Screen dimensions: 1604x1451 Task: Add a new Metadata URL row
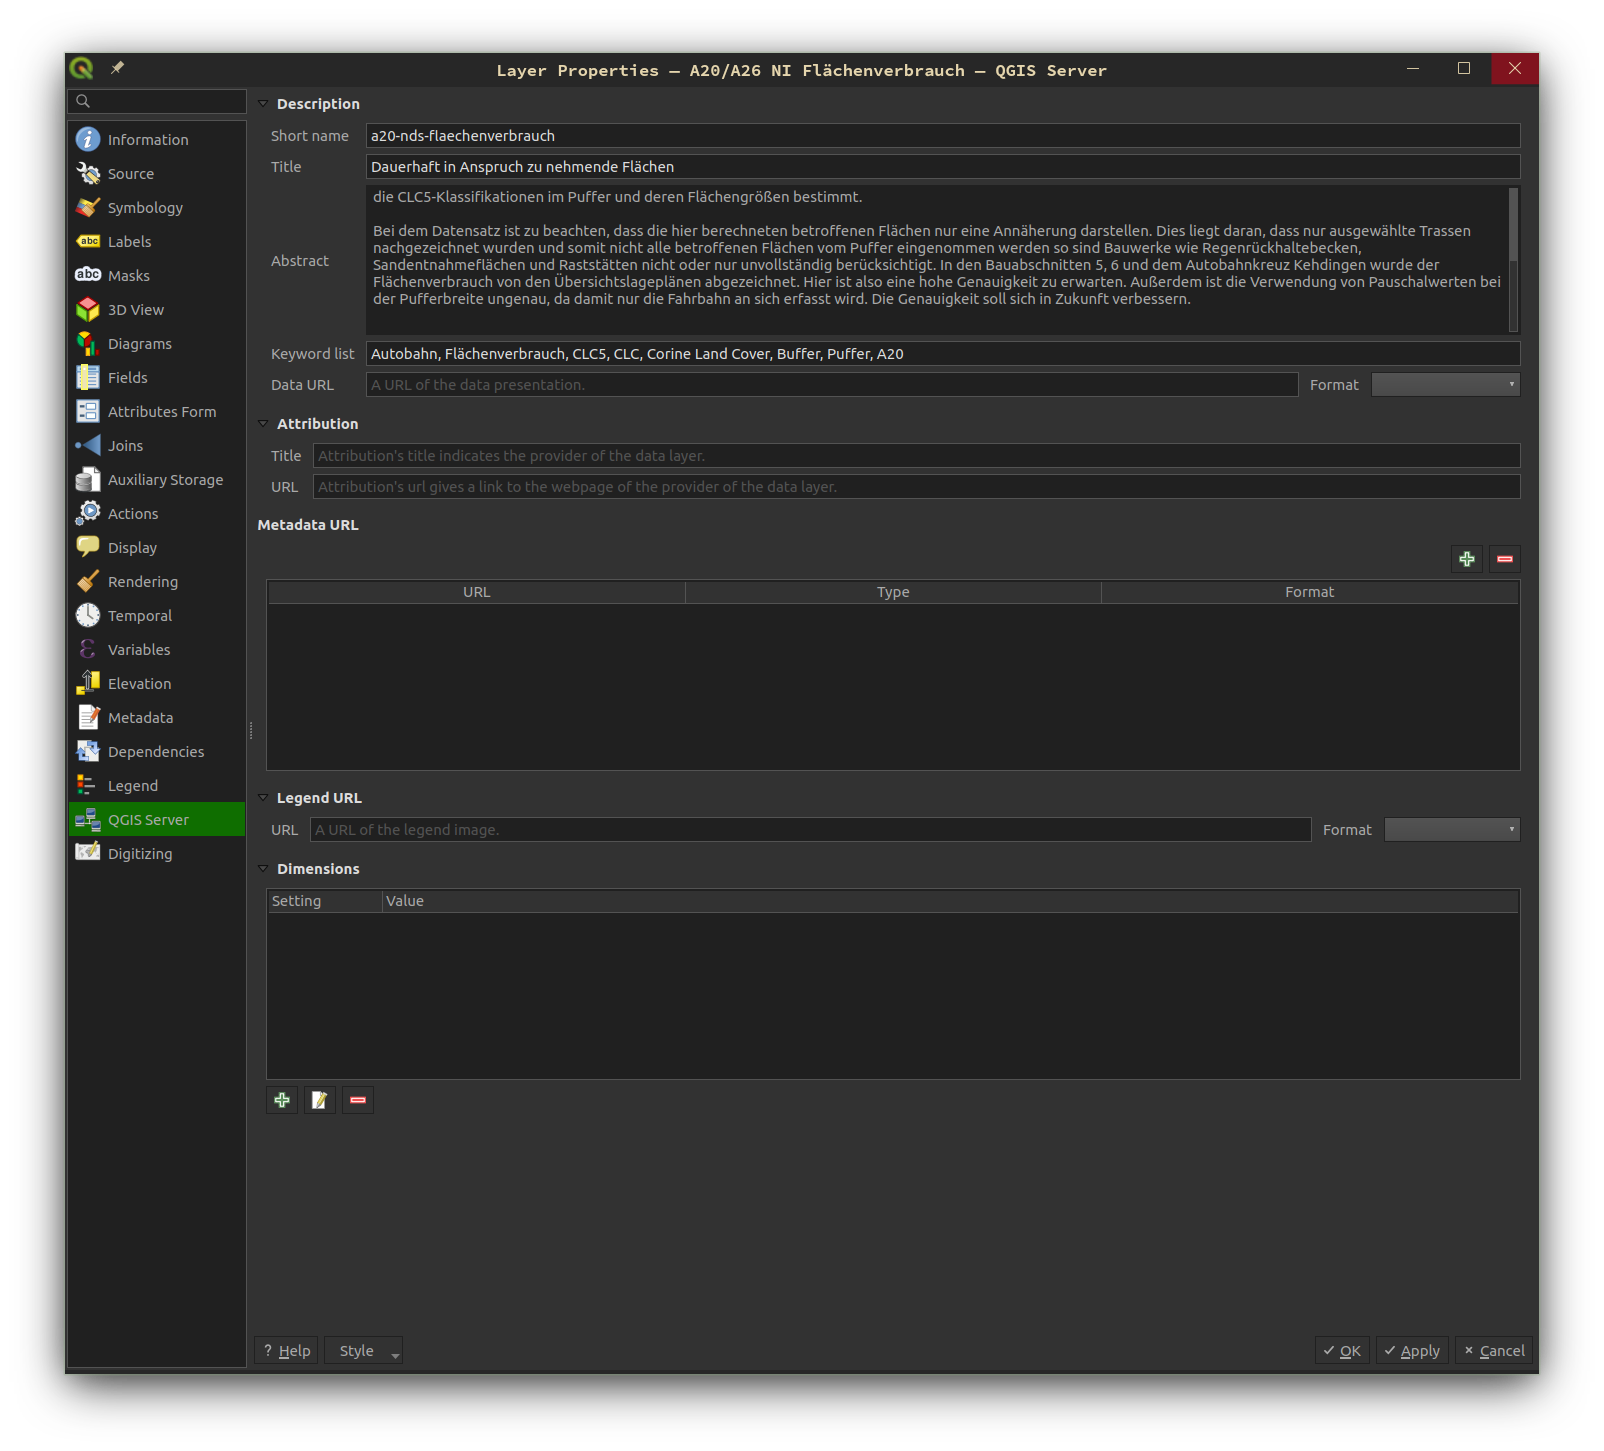coord(1466,559)
